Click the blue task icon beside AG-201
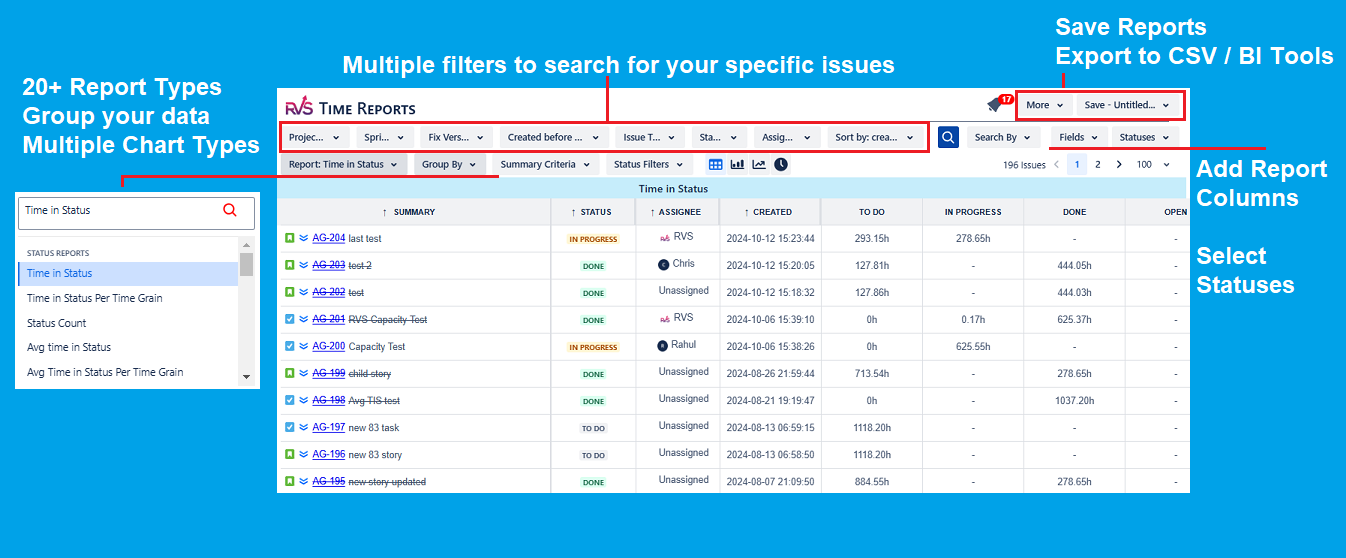The width and height of the screenshot is (1346, 558). pyautogui.click(x=289, y=319)
